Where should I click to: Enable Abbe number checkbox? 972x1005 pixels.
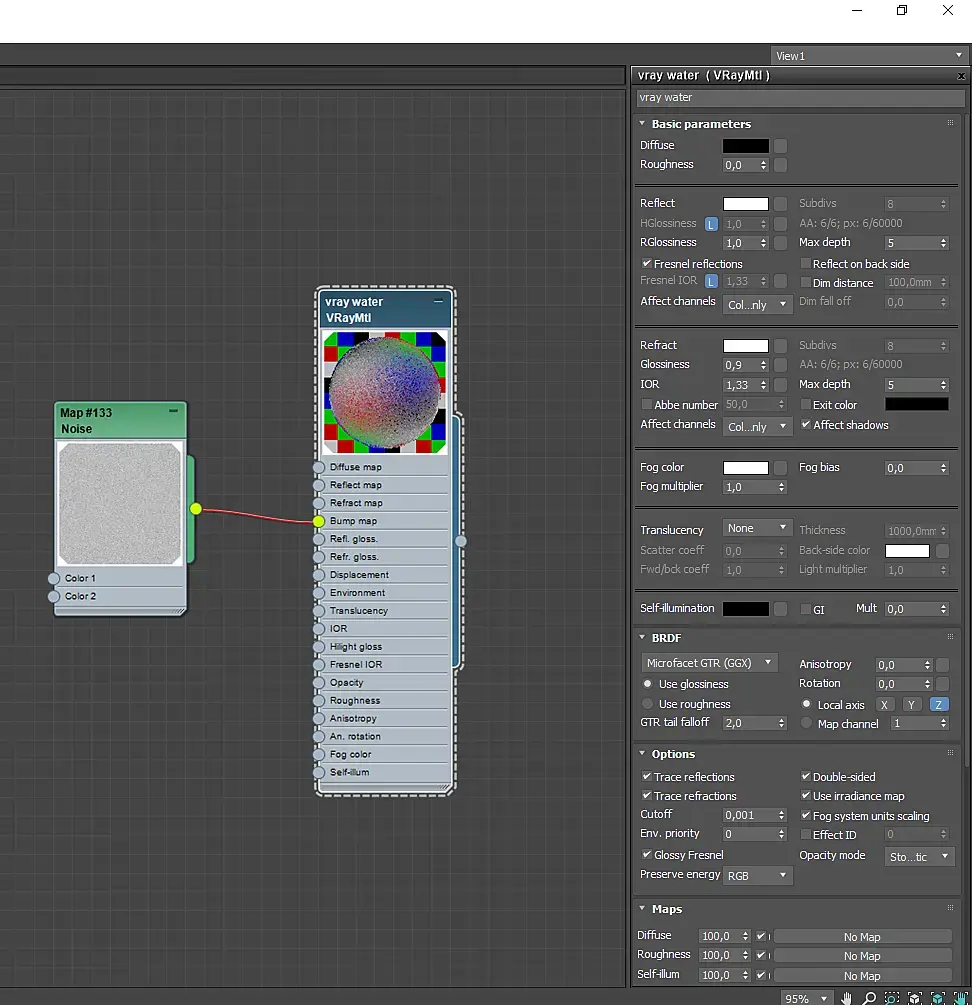pos(647,404)
